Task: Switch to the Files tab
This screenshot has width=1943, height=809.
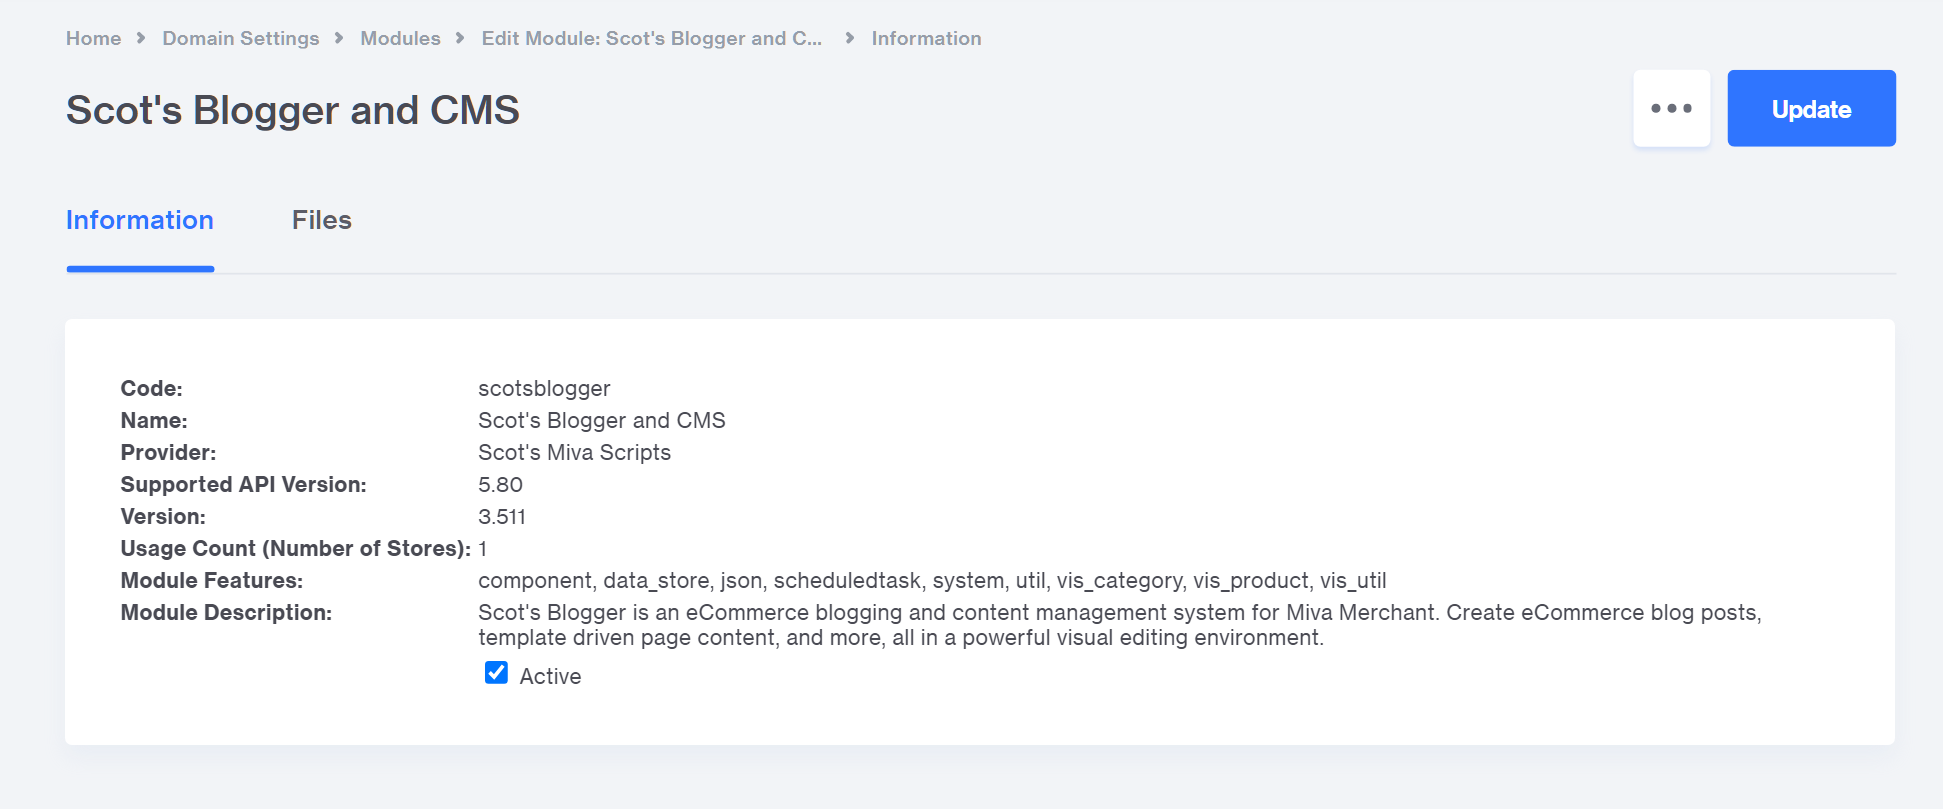Action: pyautogui.click(x=321, y=220)
